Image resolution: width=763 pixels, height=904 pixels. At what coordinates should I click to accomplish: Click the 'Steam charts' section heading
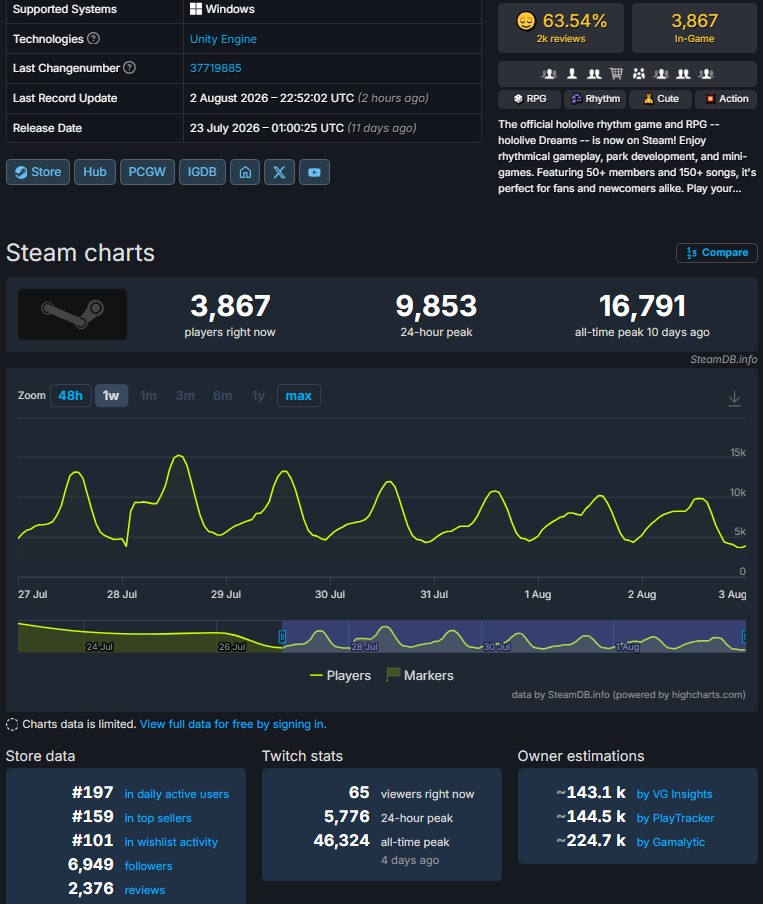[80, 253]
